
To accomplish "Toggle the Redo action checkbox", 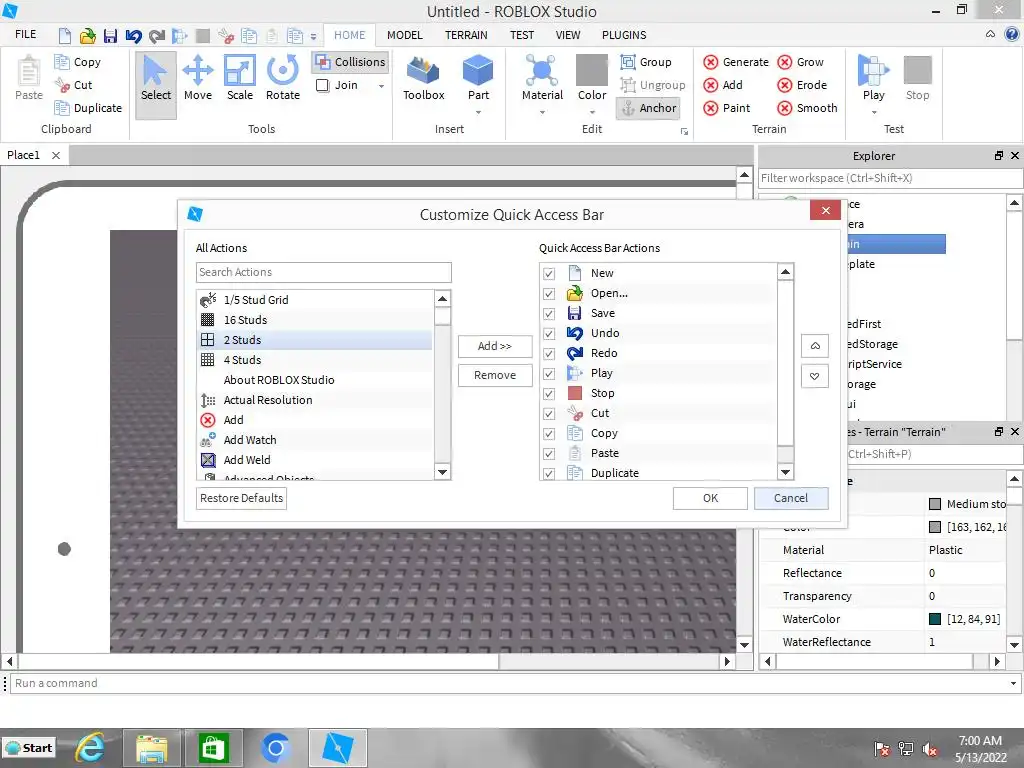I will 549,354.
